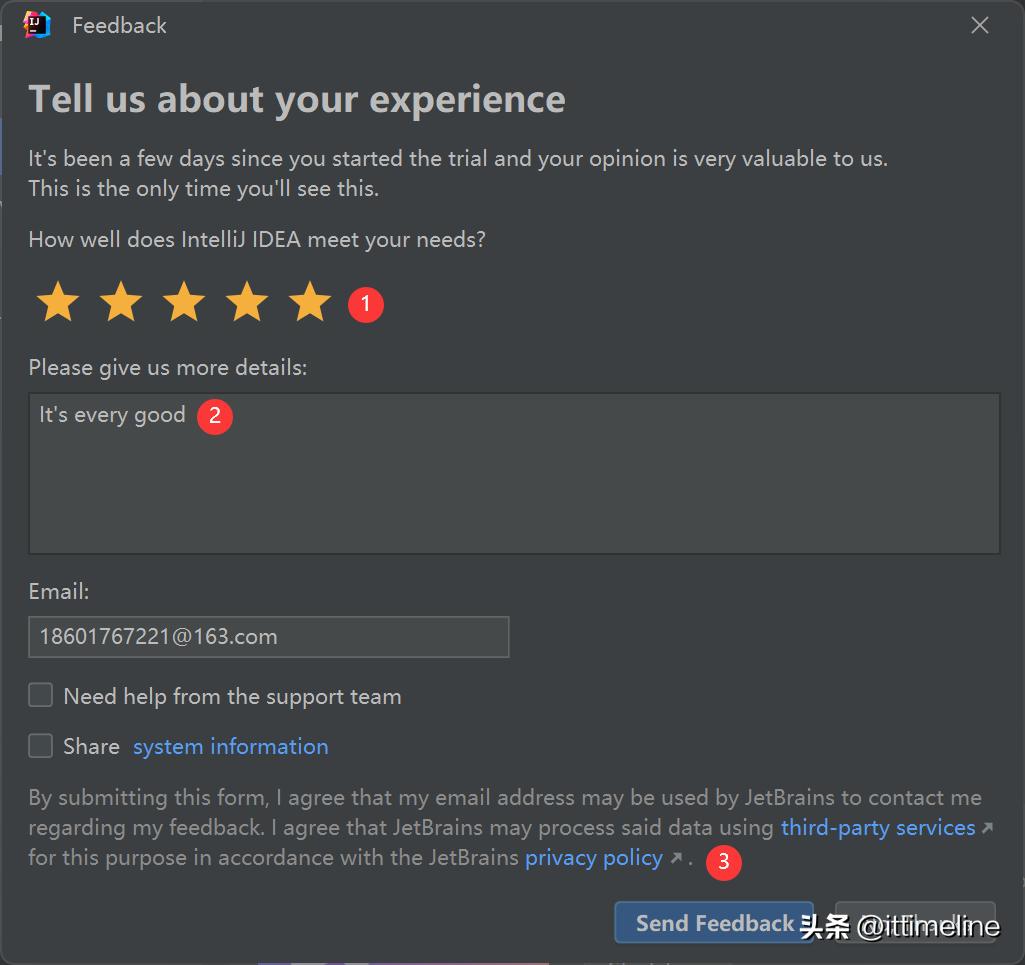Click the button next to Send Feedback

(915, 923)
